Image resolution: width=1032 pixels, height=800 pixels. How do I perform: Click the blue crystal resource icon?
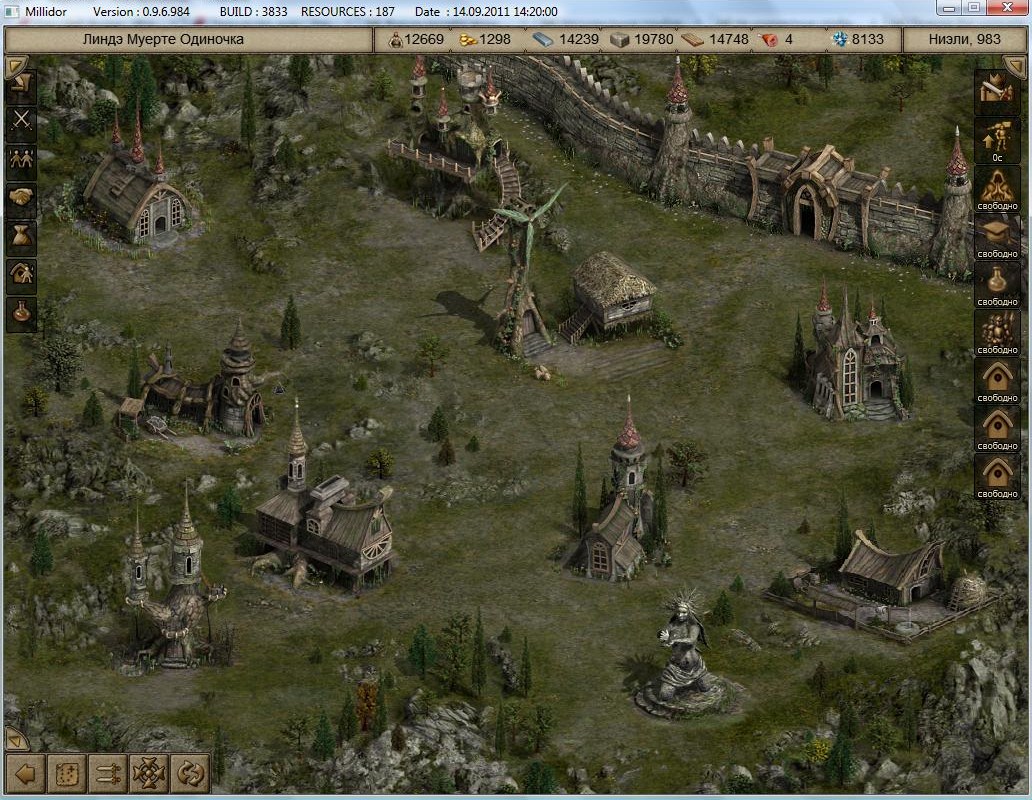pyautogui.click(x=840, y=39)
